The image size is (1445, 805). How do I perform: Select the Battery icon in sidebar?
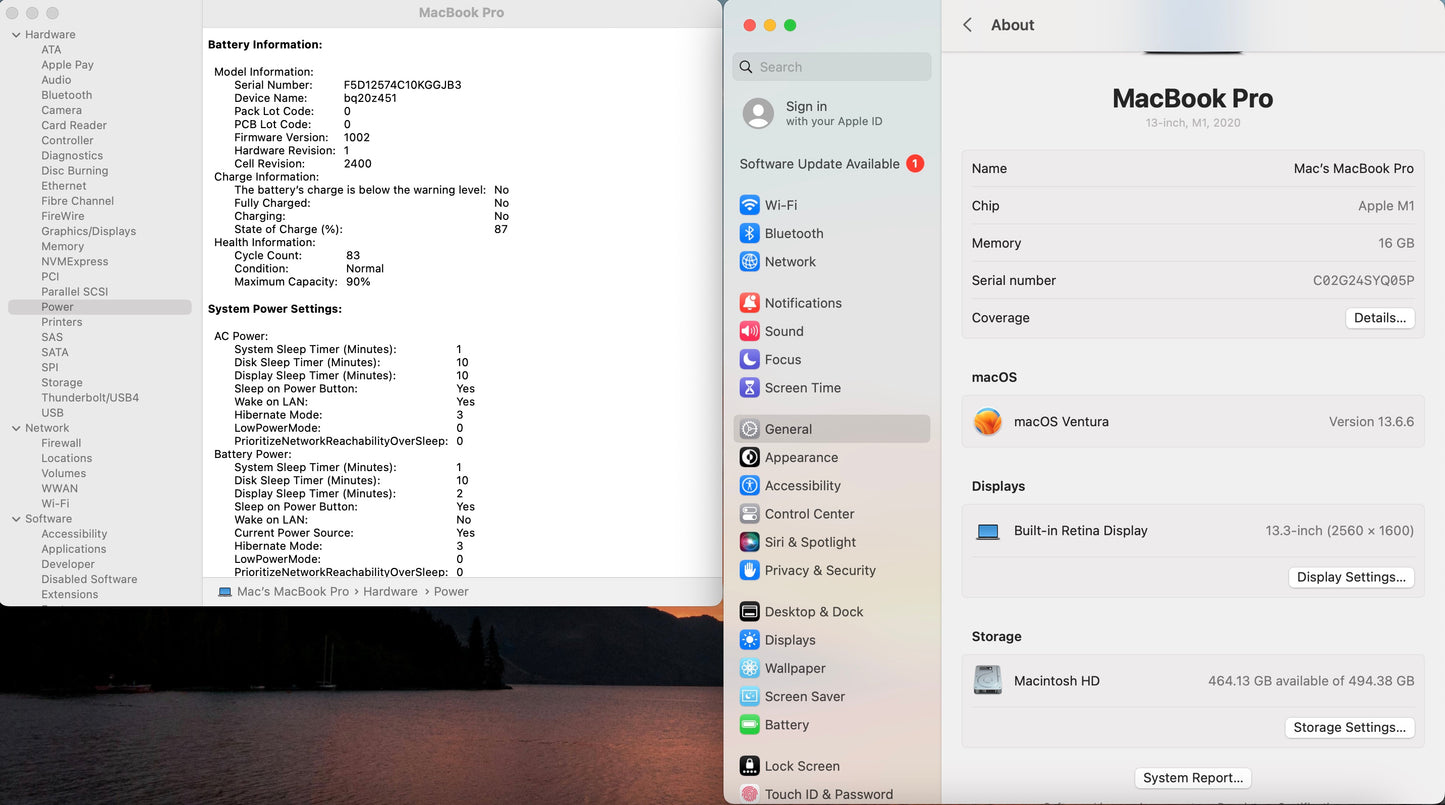pos(749,725)
